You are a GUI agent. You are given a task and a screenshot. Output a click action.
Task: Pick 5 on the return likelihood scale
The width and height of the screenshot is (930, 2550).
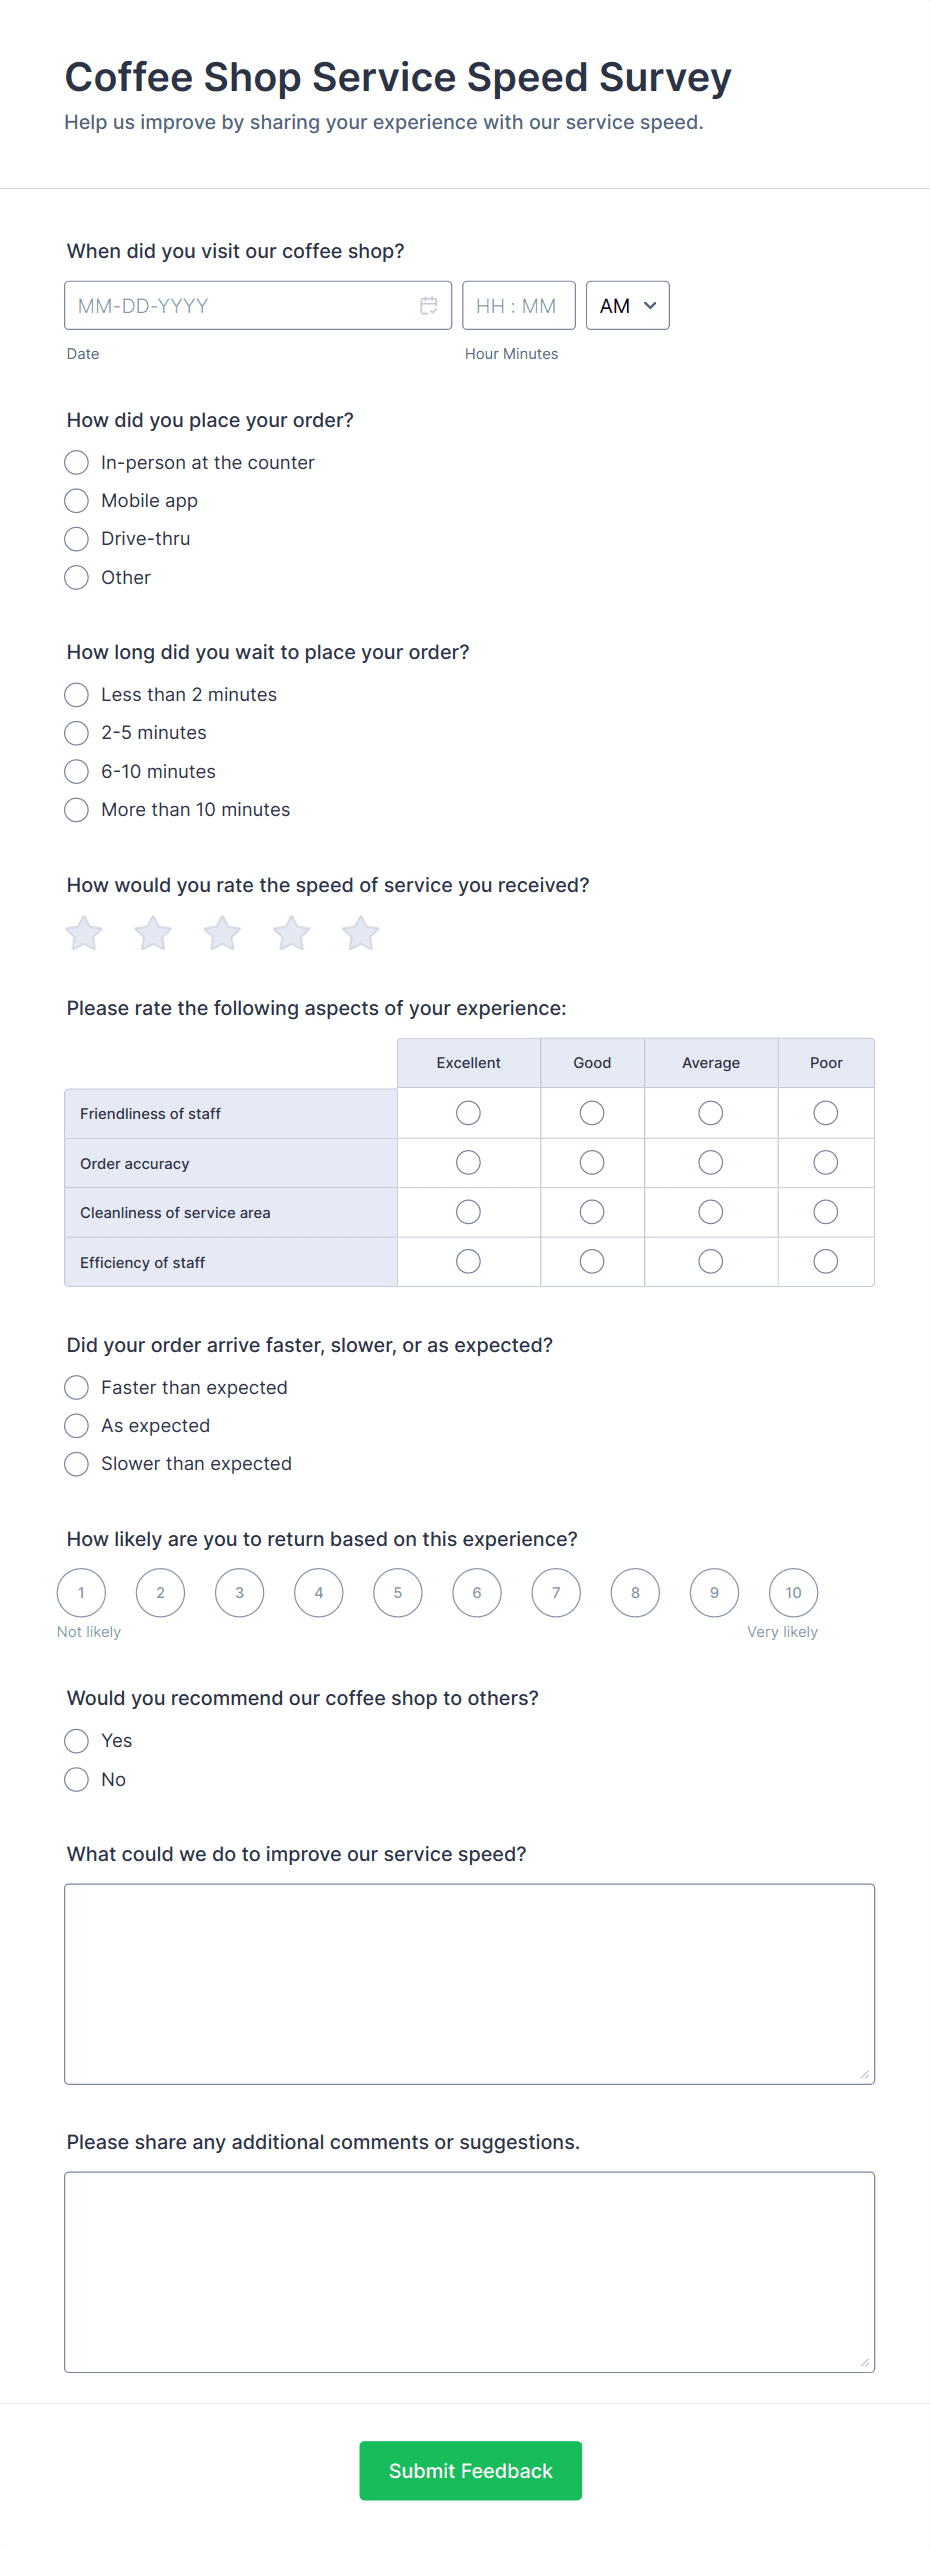coord(398,1593)
